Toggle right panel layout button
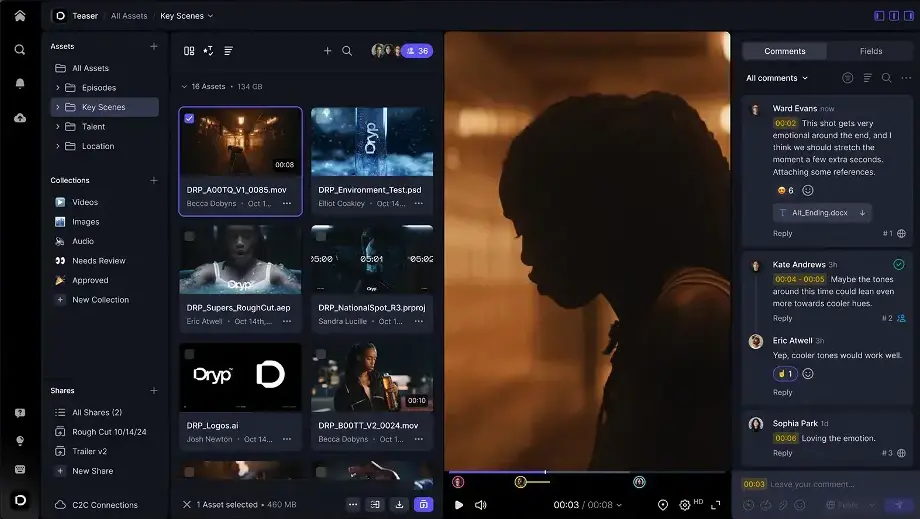This screenshot has width=920, height=519. point(908,16)
